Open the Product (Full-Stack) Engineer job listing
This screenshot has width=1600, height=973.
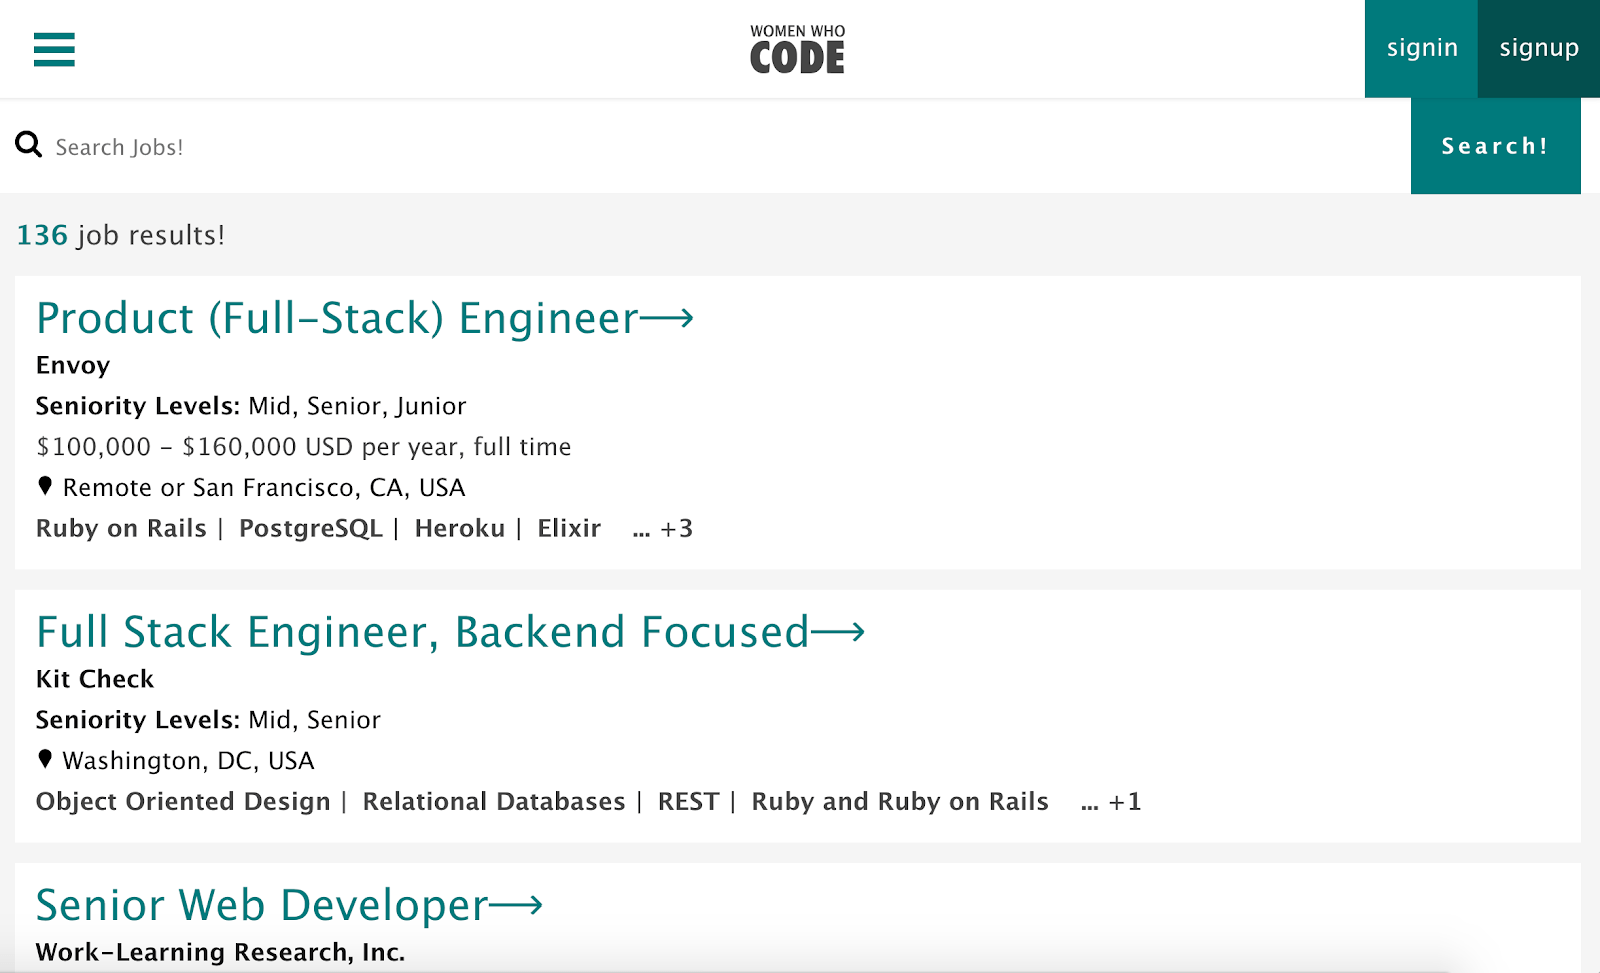337,319
